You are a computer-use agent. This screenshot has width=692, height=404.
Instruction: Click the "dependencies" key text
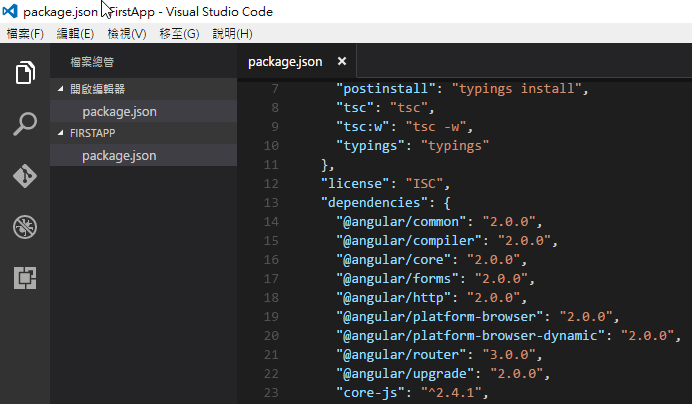tap(374, 203)
